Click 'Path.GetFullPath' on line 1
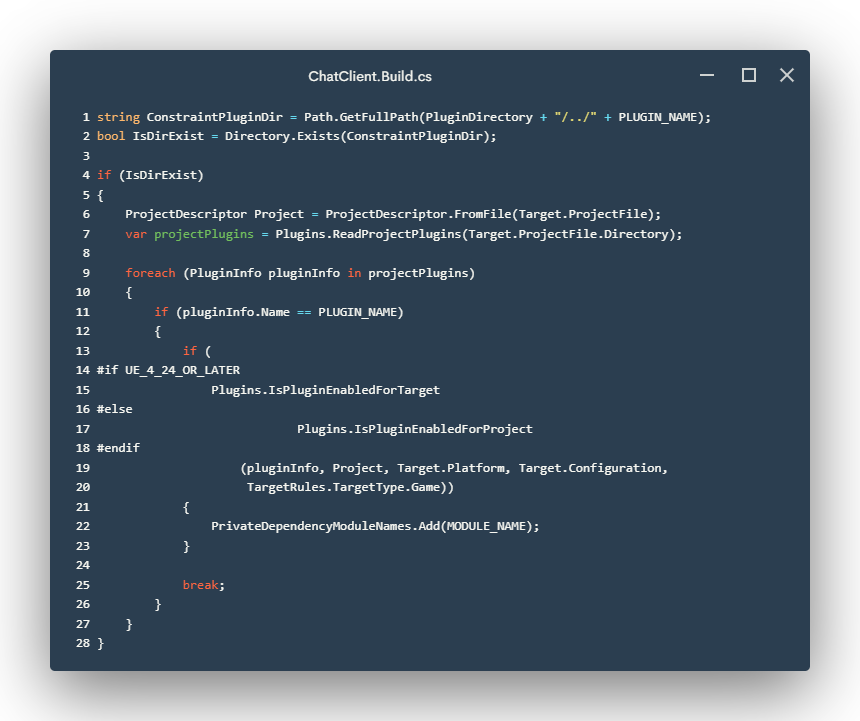 click(x=361, y=117)
